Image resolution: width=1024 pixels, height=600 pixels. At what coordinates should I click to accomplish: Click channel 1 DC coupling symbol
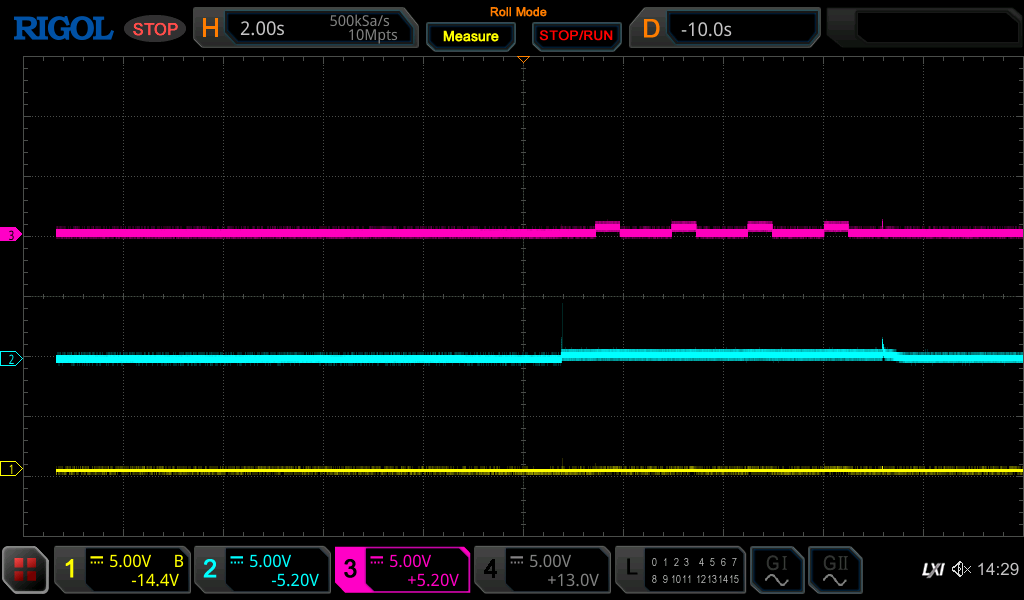coord(97,560)
